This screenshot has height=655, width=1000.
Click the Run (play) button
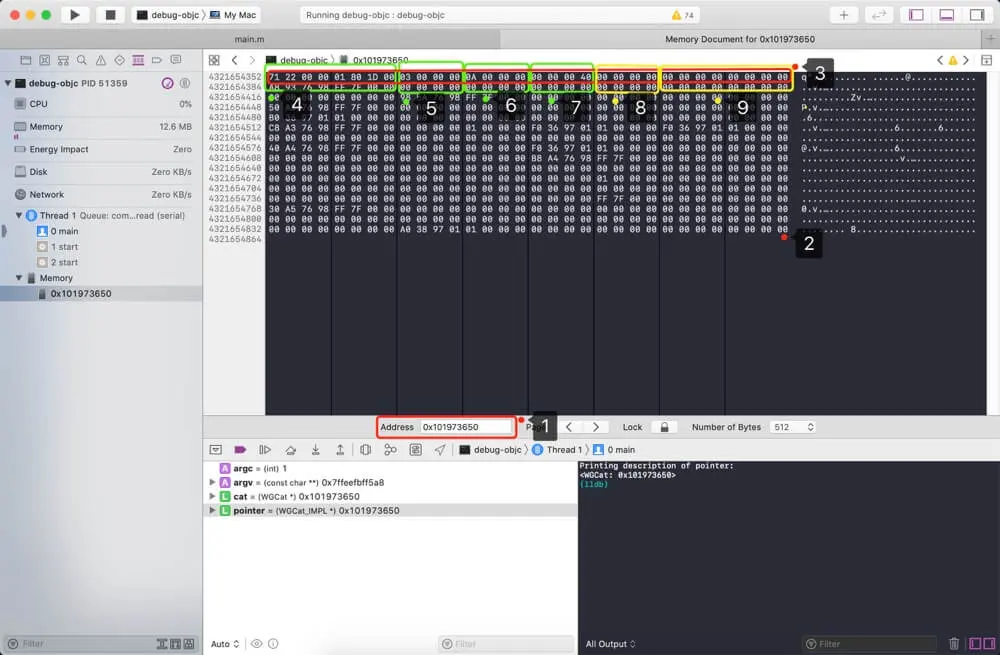[x=75, y=15]
